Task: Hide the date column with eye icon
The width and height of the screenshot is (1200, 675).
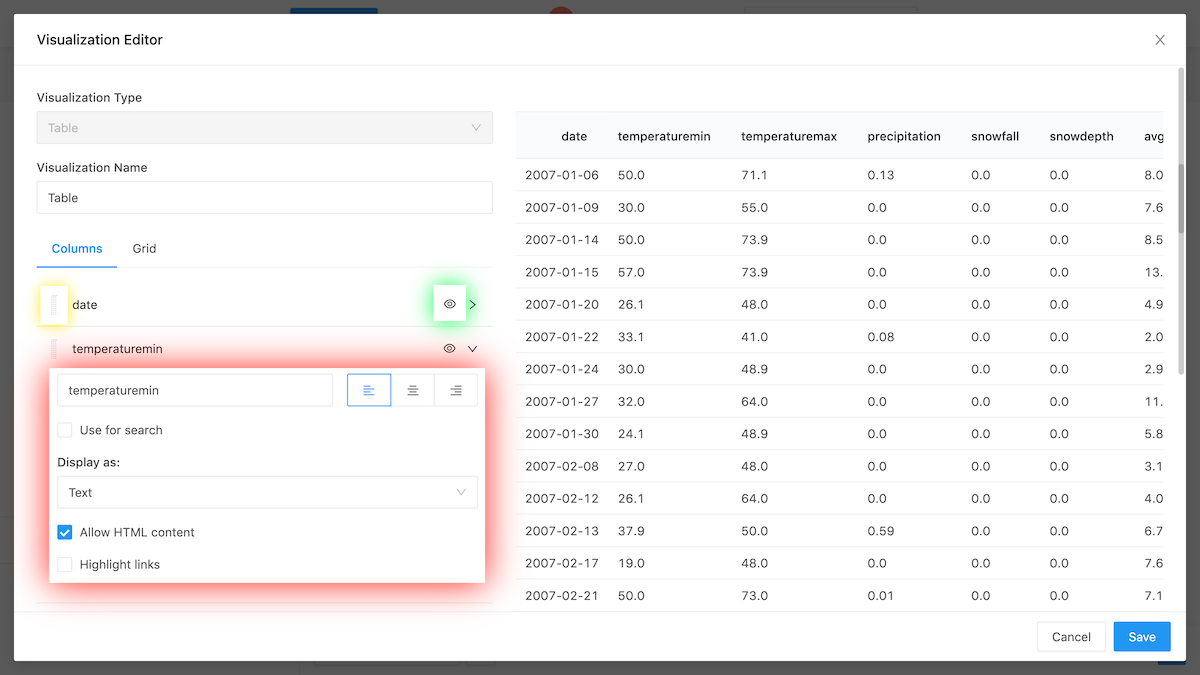Action: coord(450,304)
